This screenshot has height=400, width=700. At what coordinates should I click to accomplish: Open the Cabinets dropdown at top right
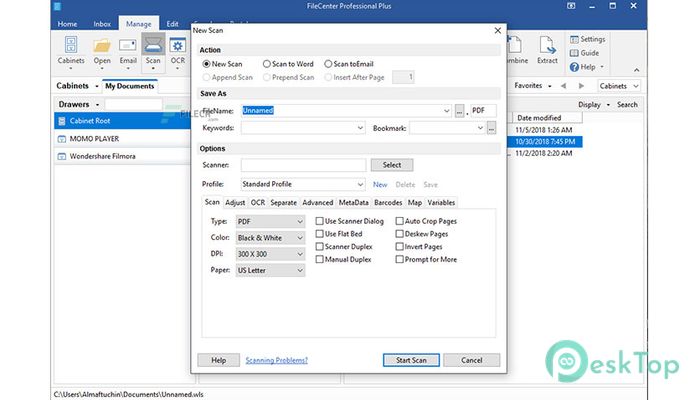(x=619, y=86)
